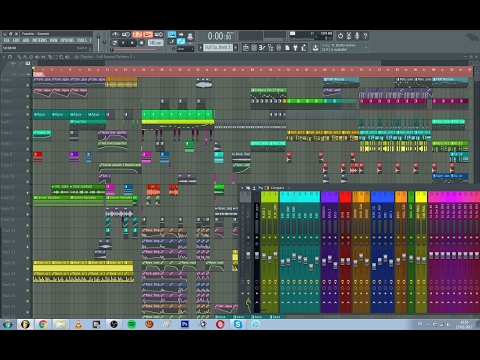Select Playlist select-region tool icon
This screenshot has height=360, width=480.
point(55,57)
